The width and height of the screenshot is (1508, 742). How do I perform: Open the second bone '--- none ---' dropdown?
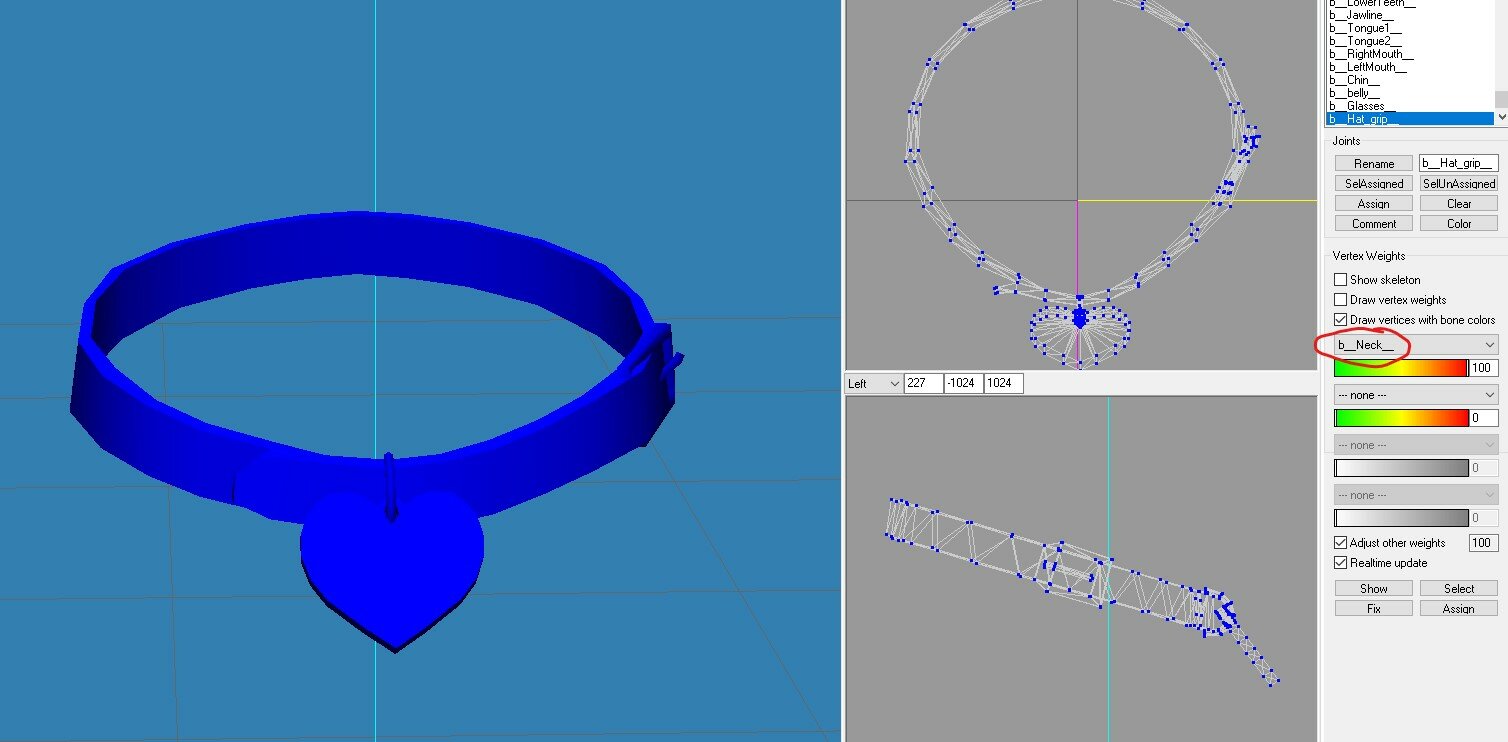pyautogui.click(x=1416, y=395)
